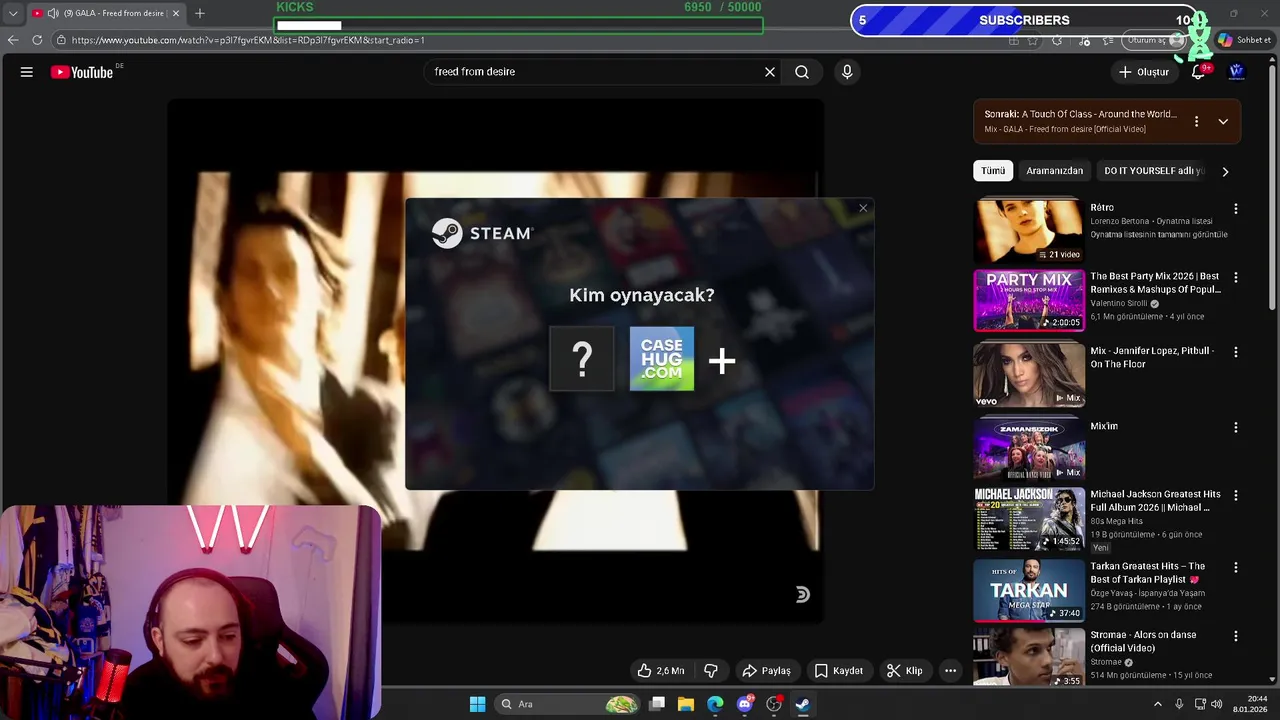Open YouTube notifications bell
The image size is (1280, 720).
click(x=1198, y=72)
